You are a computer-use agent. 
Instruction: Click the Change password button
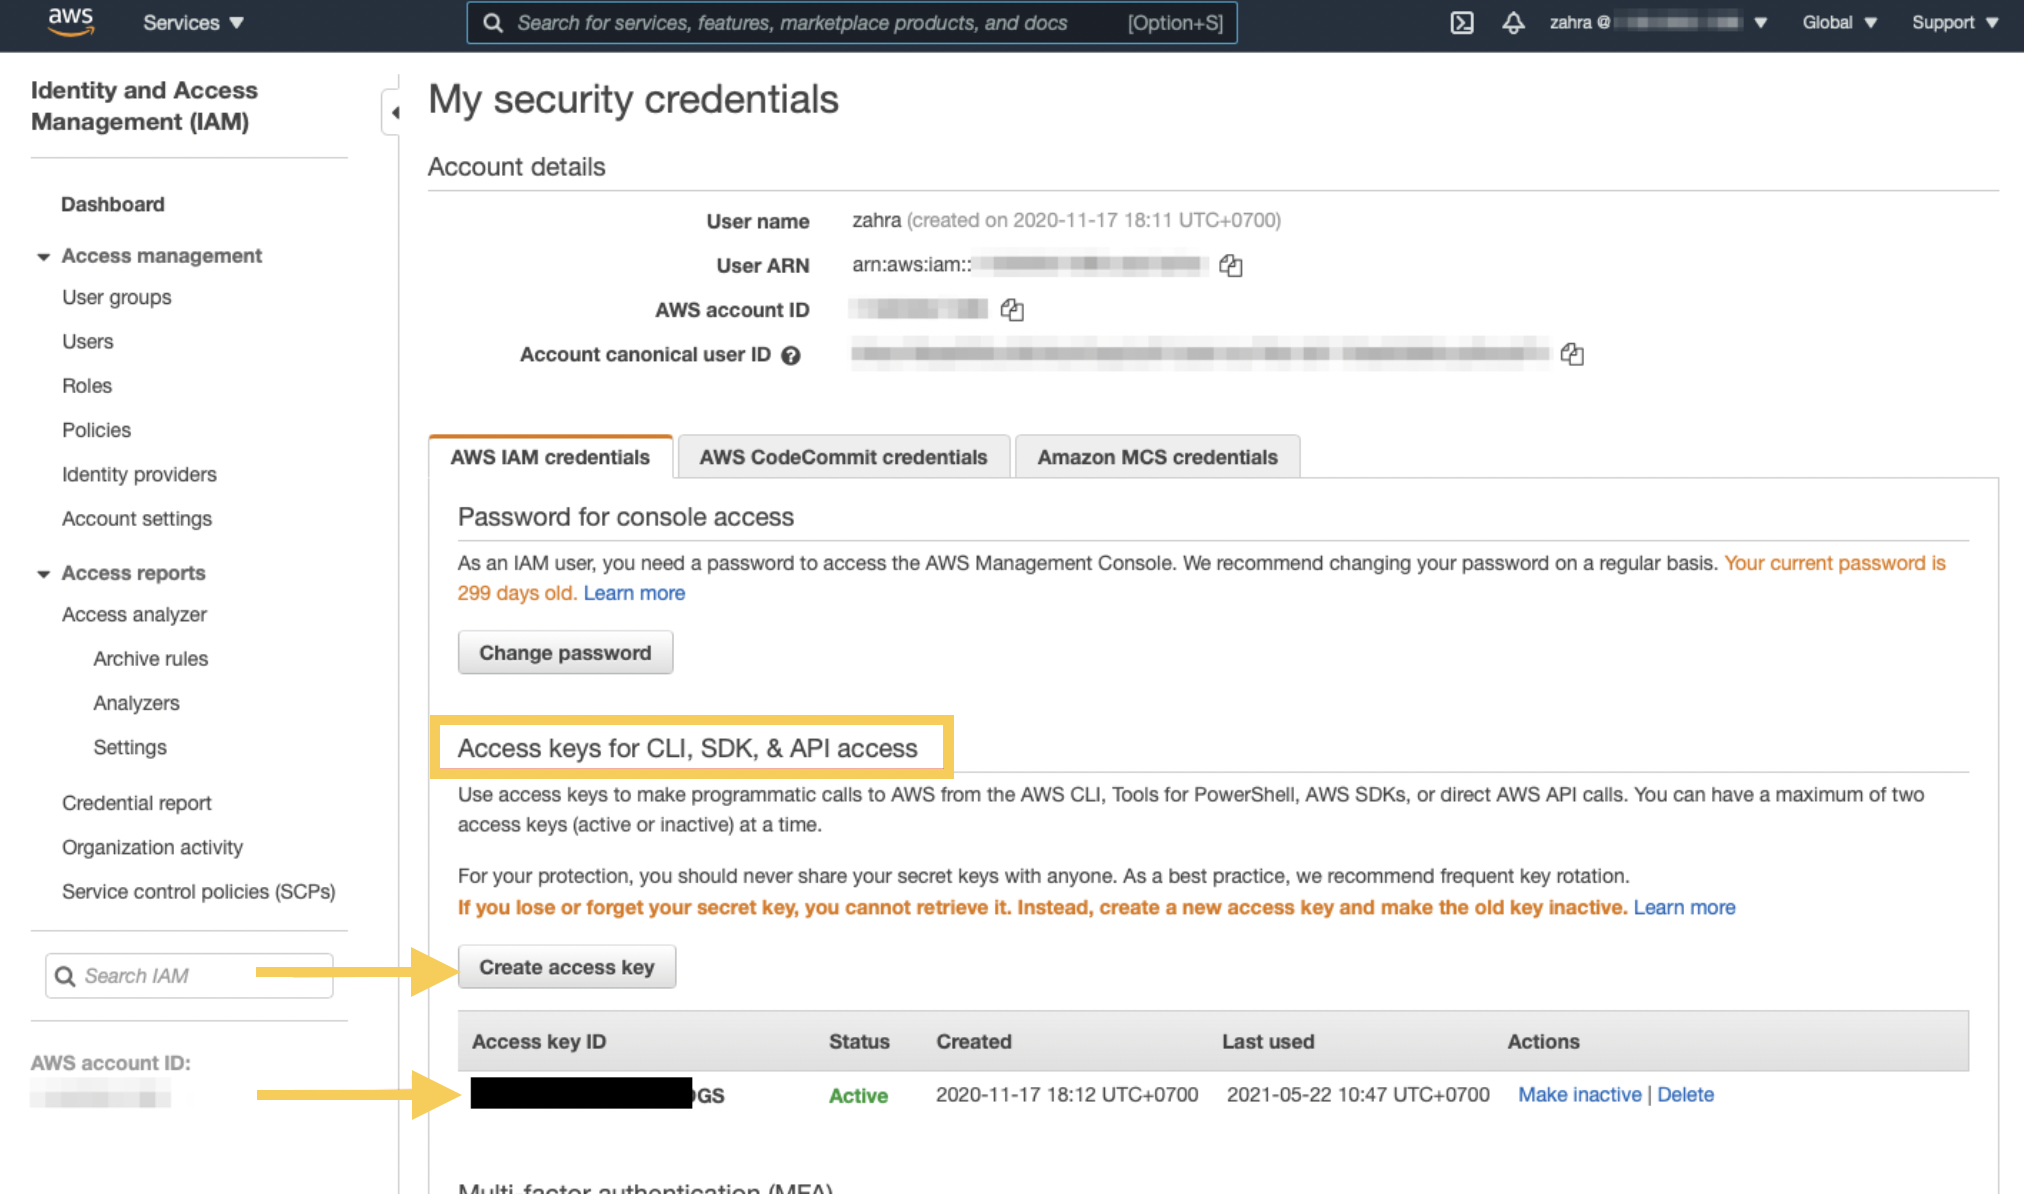565,653
